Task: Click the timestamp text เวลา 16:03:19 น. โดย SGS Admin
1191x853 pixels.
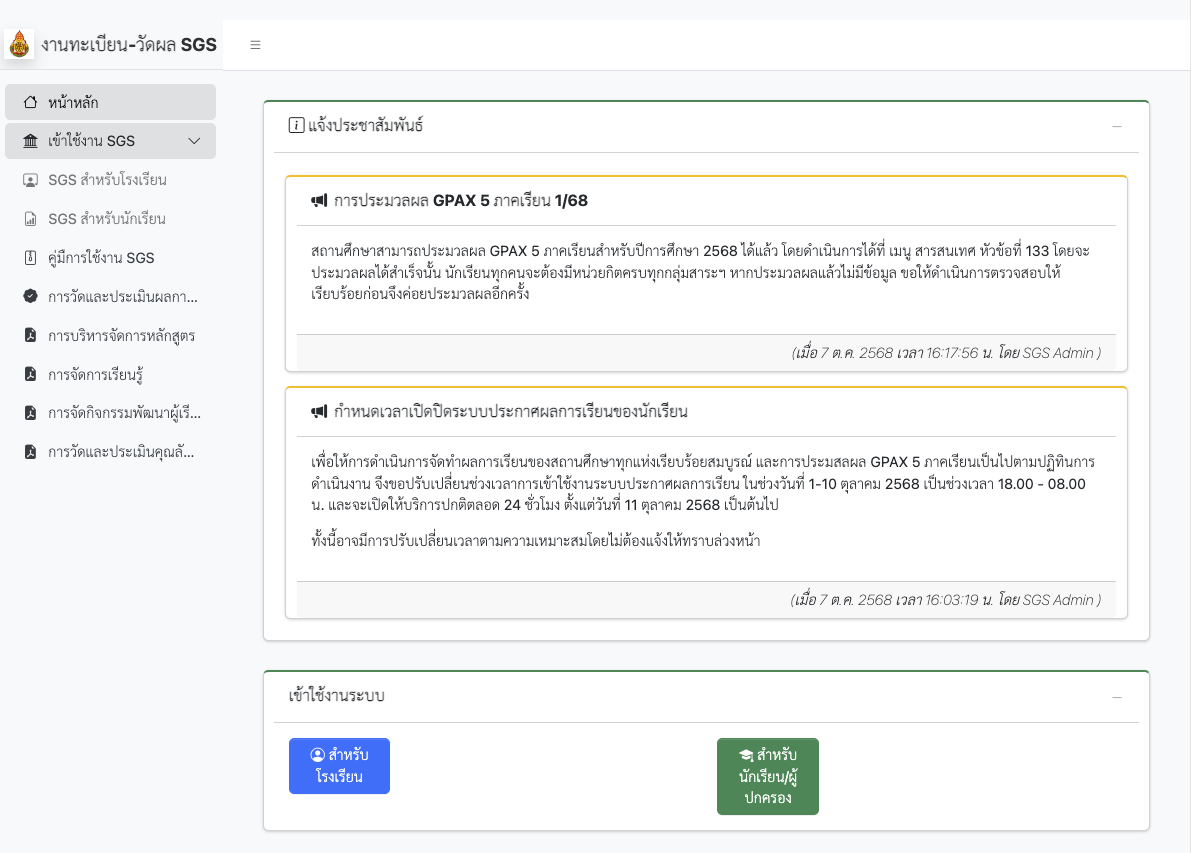Action: pyautogui.click(x=997, y=599)
